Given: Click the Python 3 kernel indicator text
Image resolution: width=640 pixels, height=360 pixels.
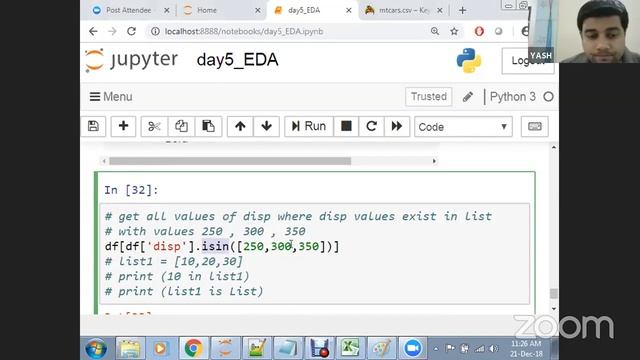Looking at the screenshot, I should click(513, 97).
